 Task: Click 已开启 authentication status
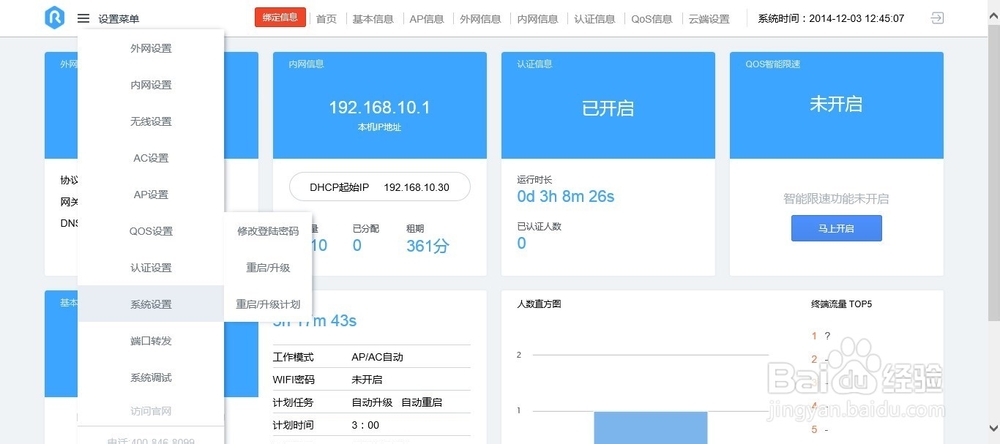608,108
